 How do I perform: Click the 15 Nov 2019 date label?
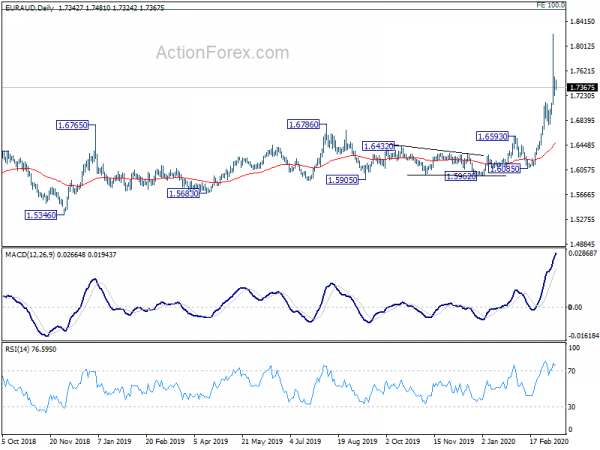tap(453, 442)
